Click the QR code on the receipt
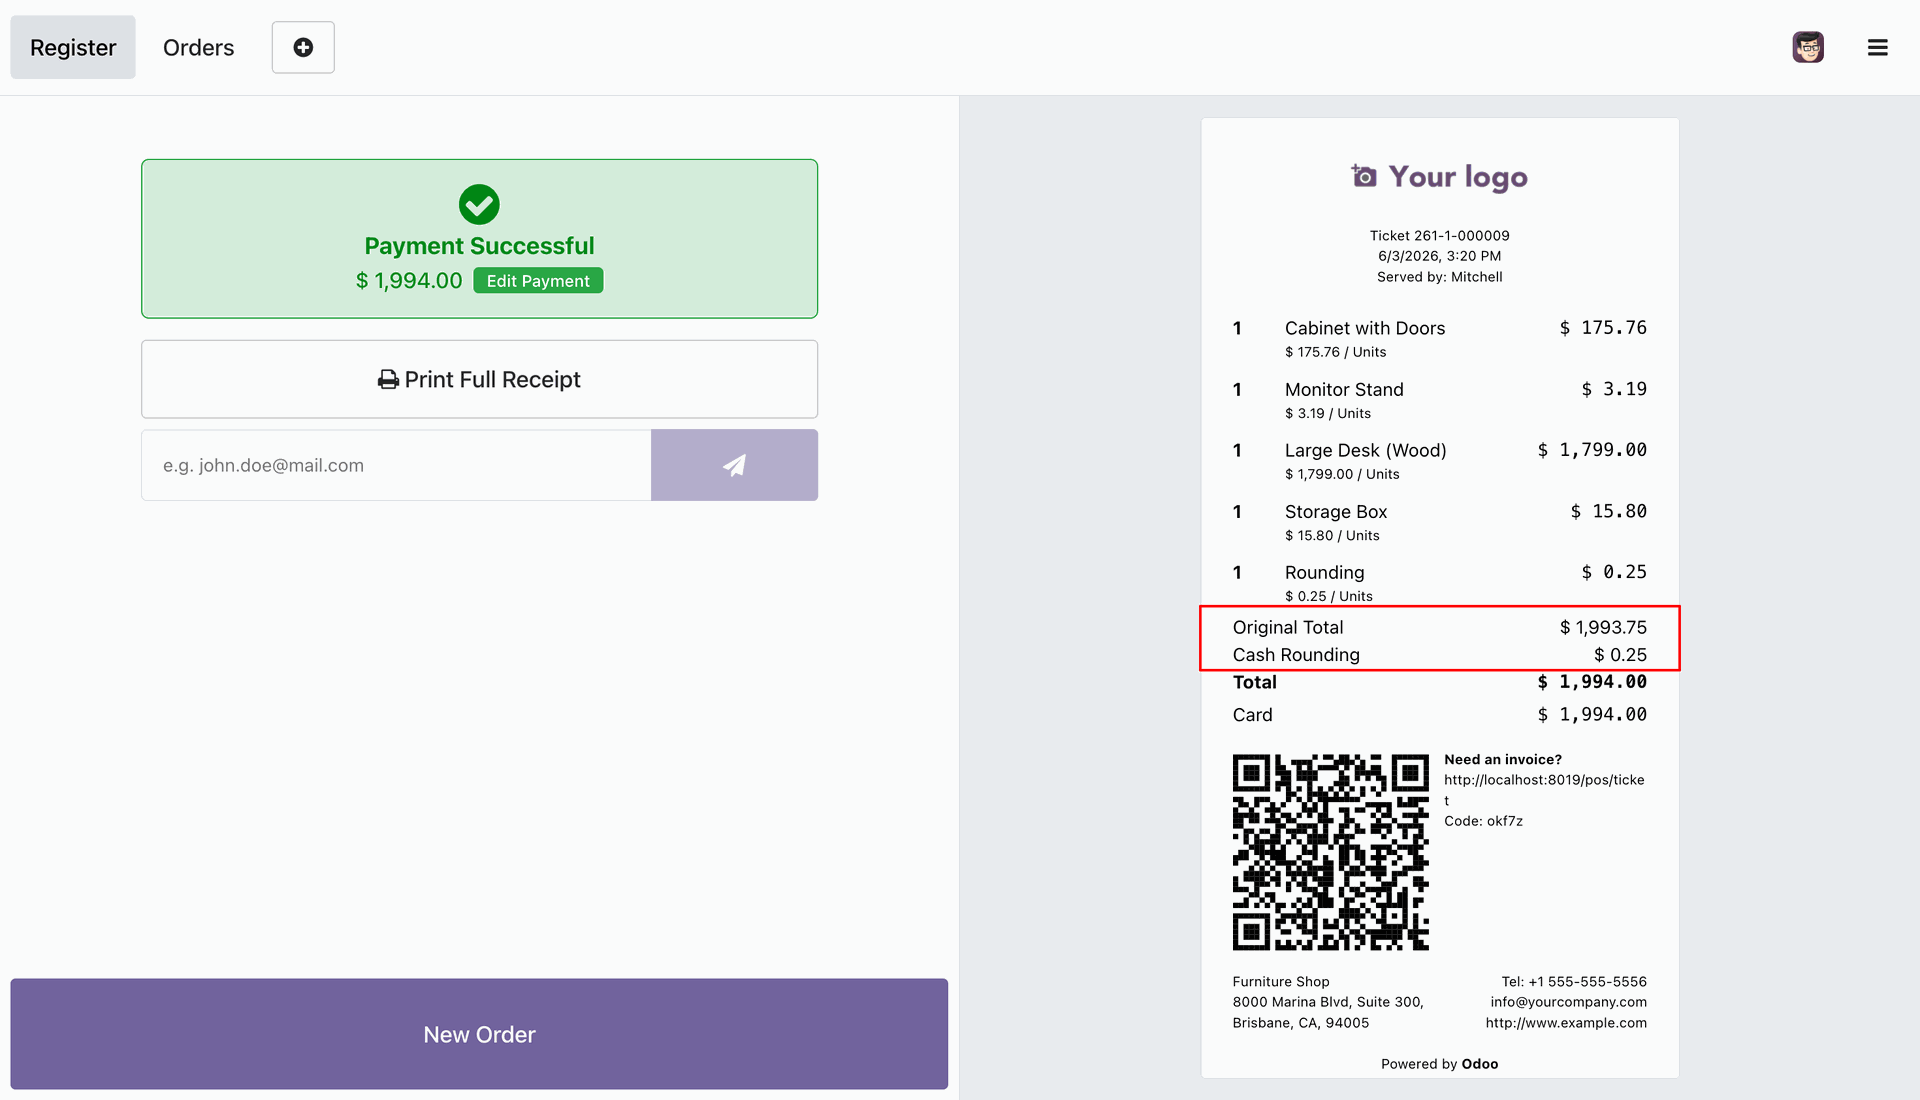 click(1330, 852)
